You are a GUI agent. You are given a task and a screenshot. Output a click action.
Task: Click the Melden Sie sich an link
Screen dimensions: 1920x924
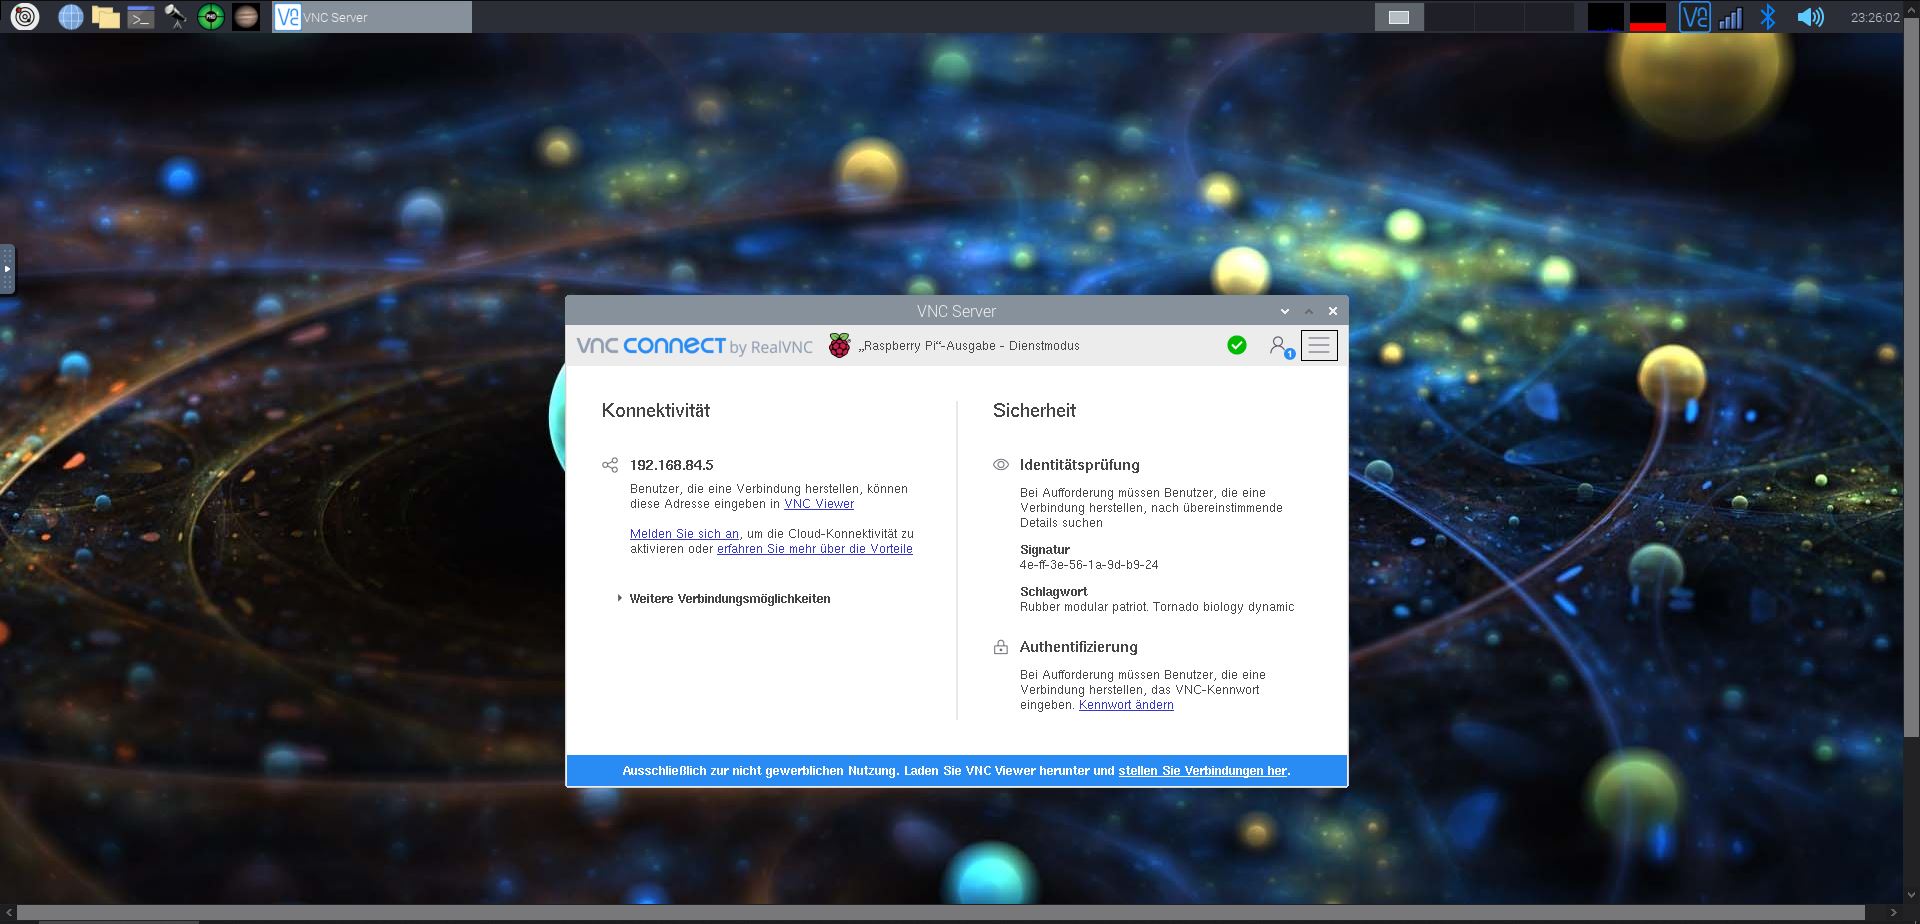684,534
